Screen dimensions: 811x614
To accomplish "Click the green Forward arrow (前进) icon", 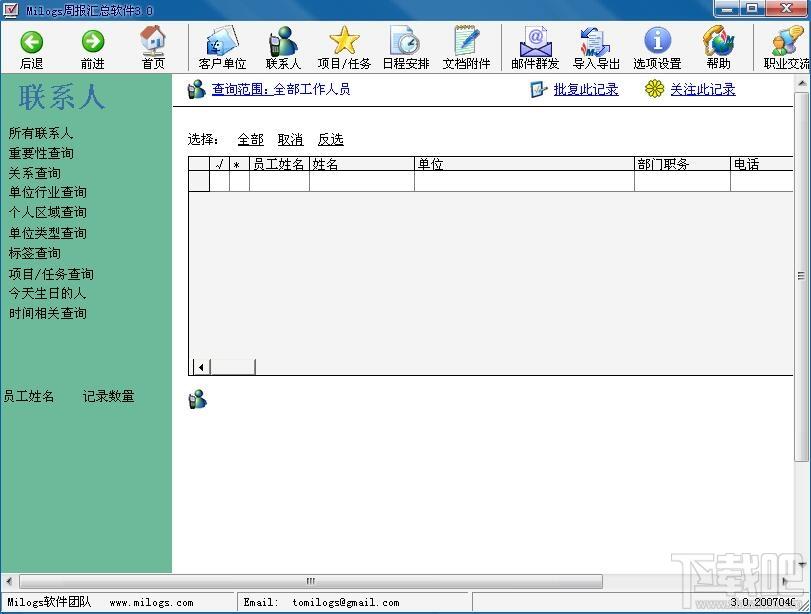I will (93, 41).
